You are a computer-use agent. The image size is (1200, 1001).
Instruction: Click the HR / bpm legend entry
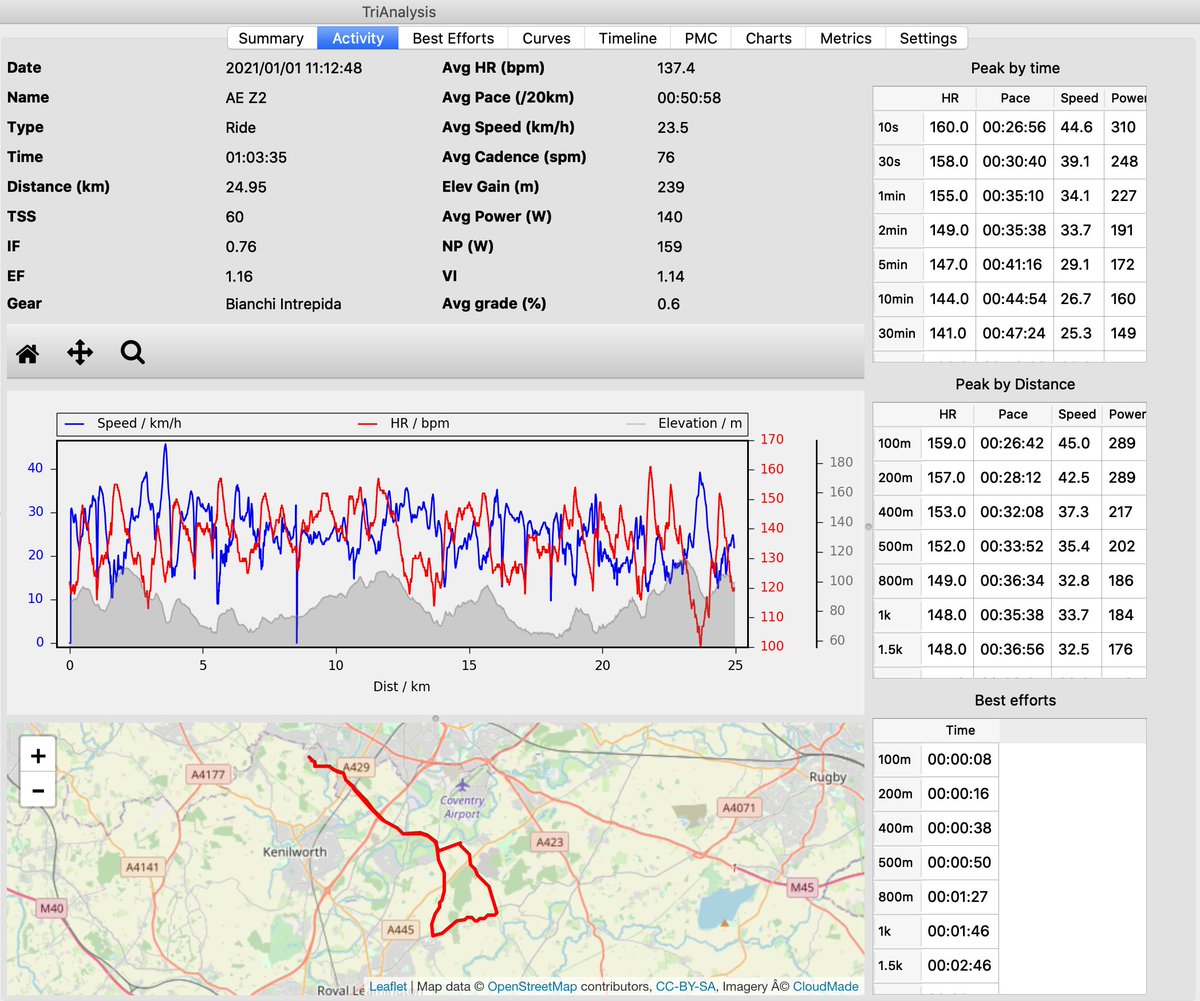pyautogui.click(x=404, y=423)
